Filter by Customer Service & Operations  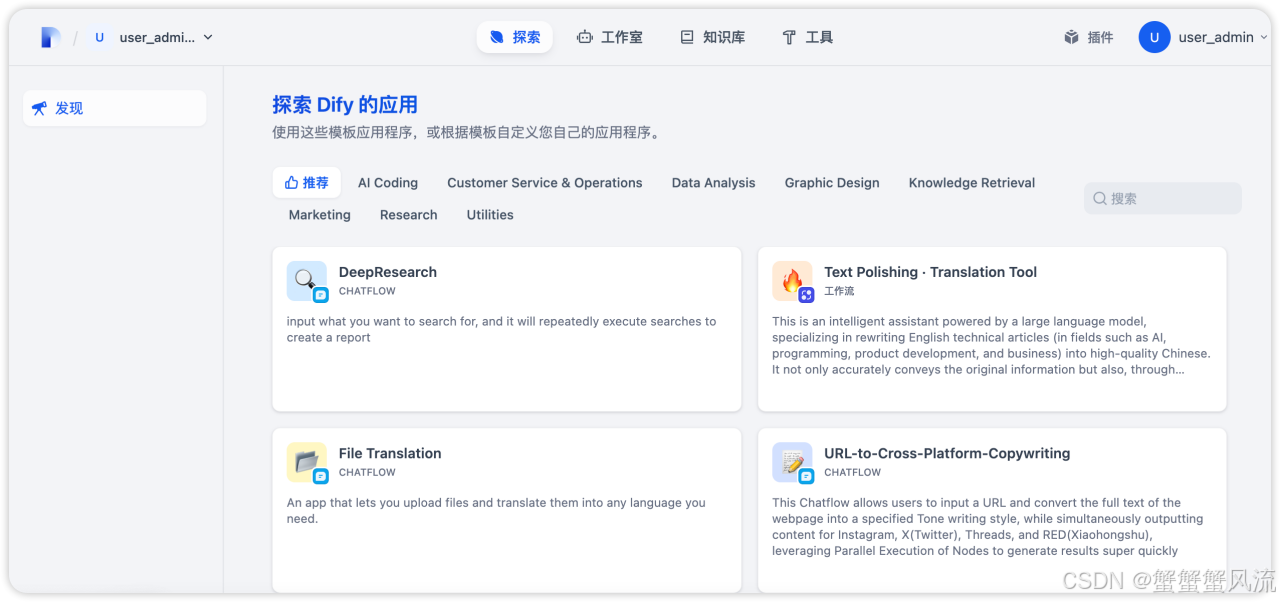545,183
